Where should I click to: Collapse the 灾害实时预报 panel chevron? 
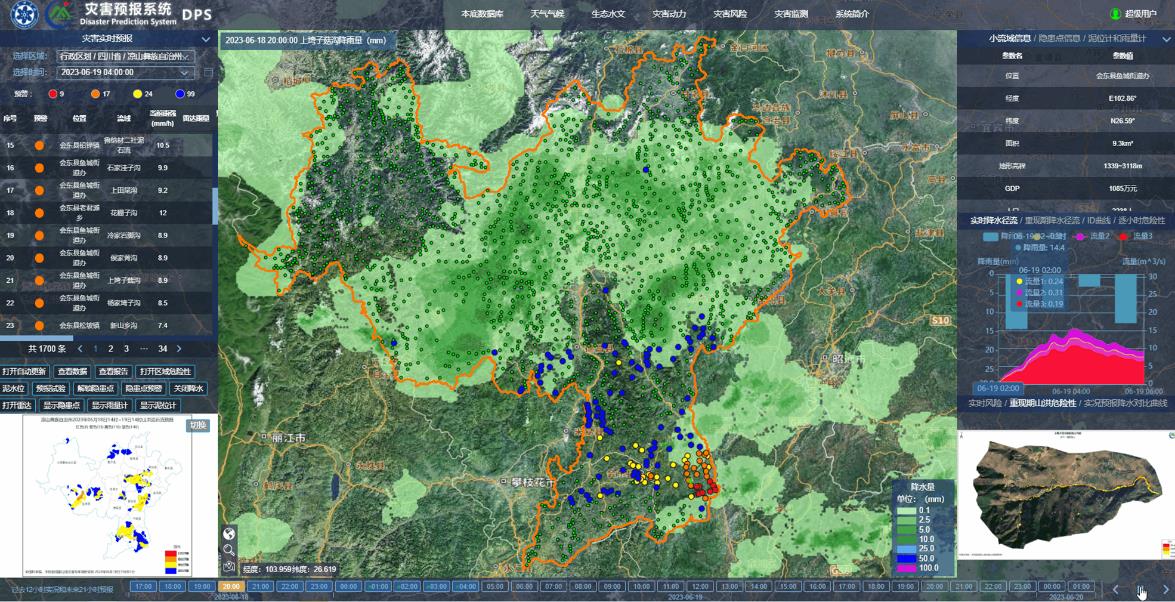[x=205, y=39]
